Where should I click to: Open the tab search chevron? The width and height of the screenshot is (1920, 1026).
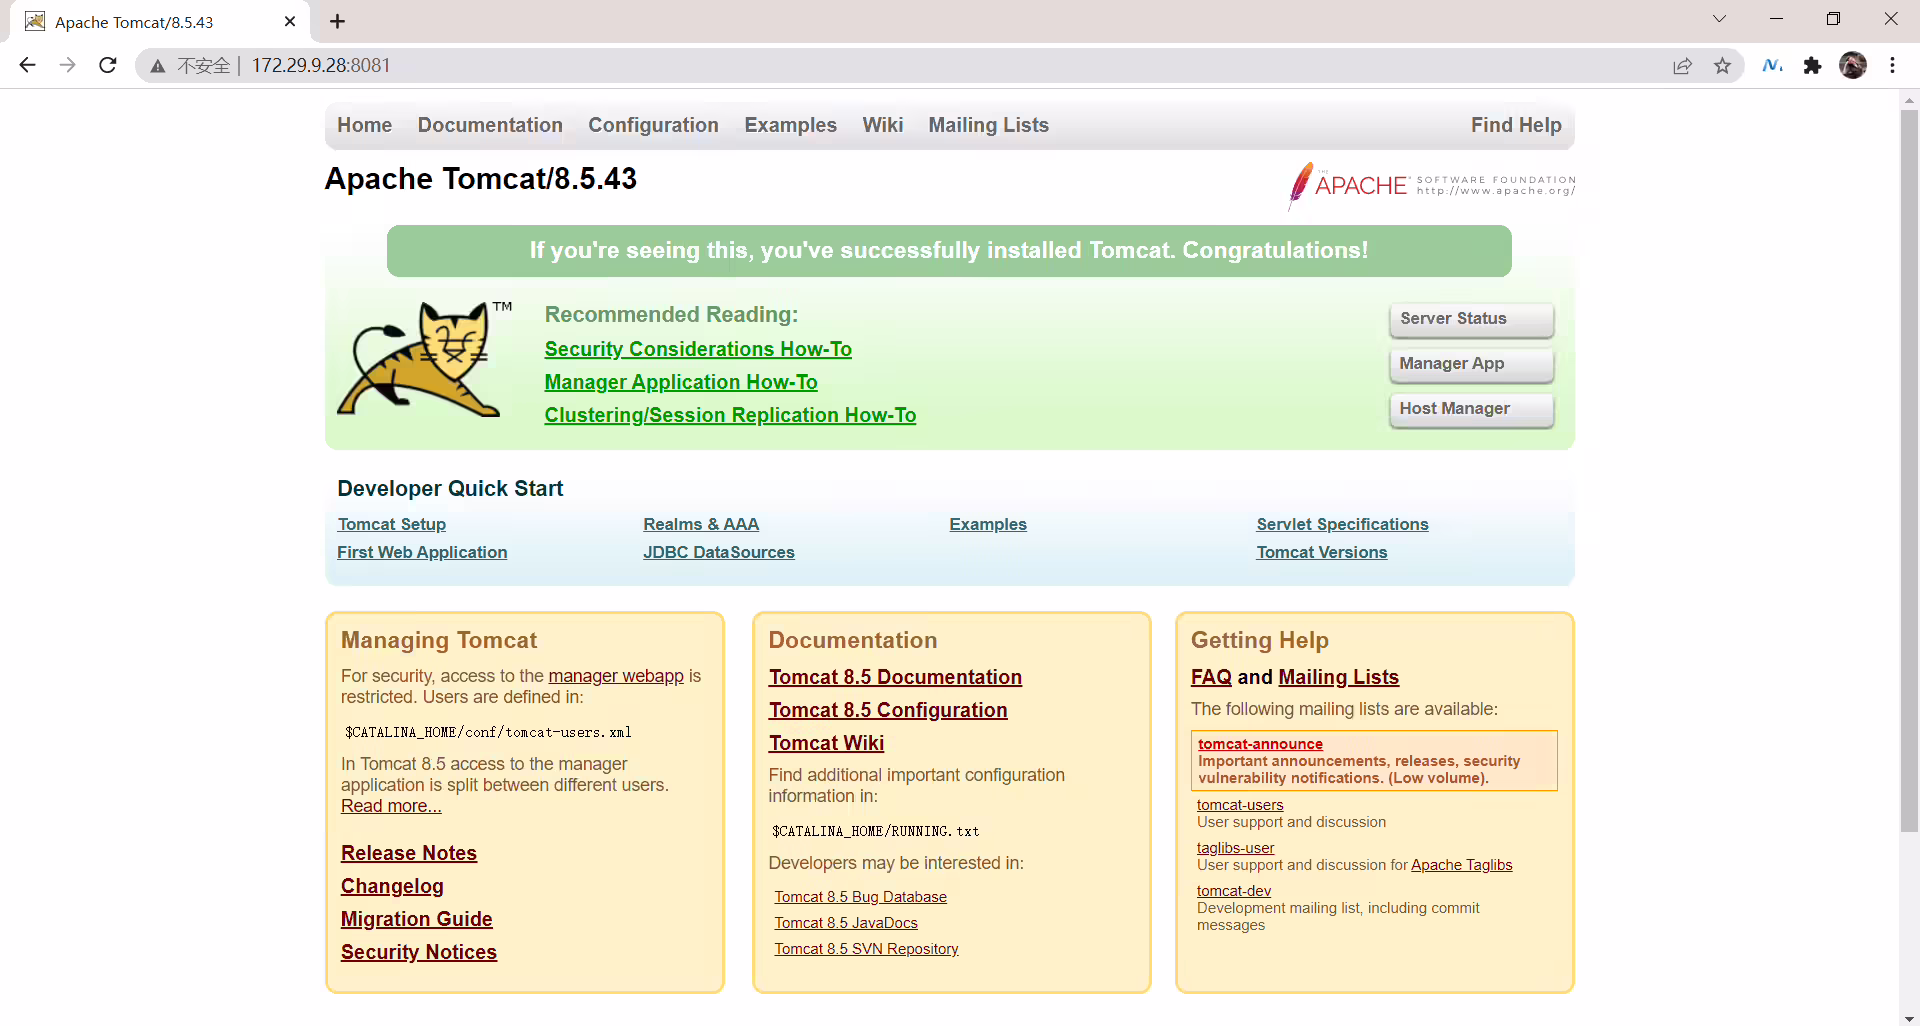[x=1719, y=19]
